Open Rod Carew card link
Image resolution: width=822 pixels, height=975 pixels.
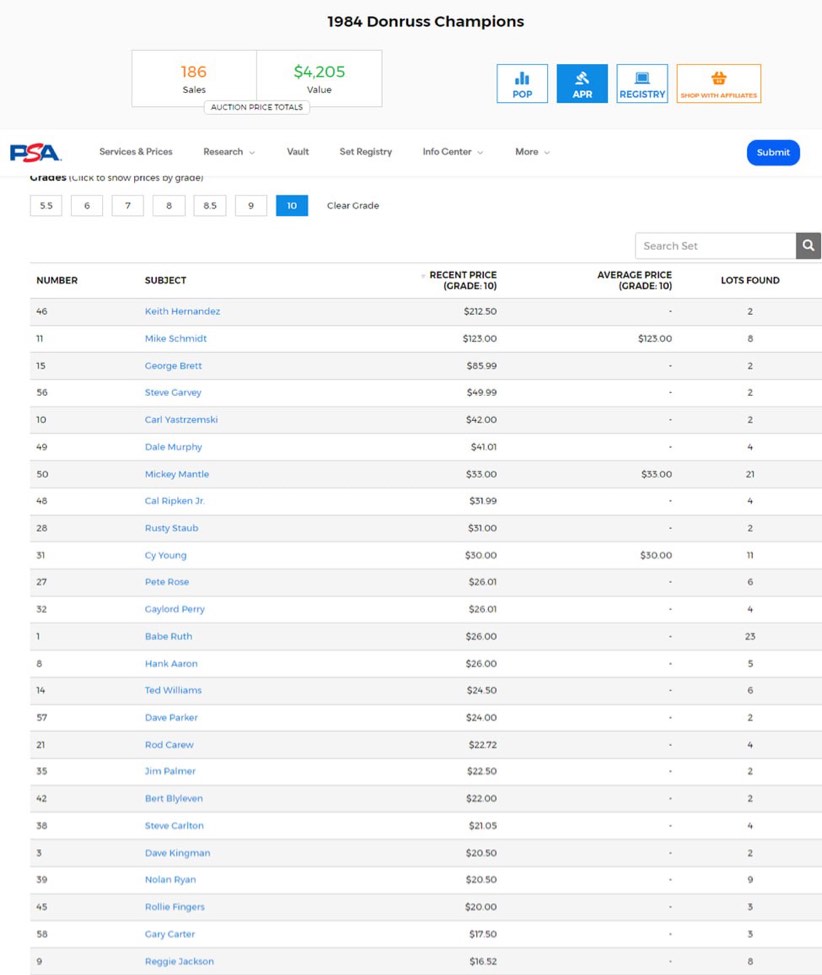pyautogui.click(x=169, y=745)
